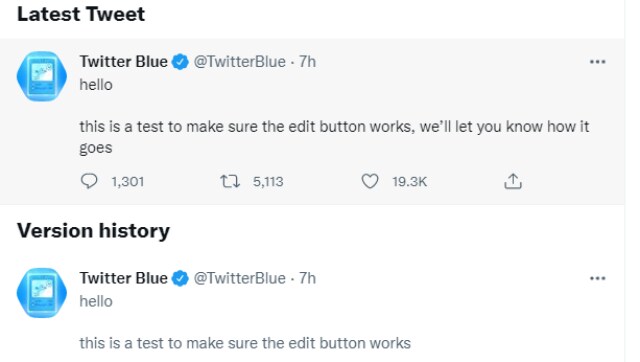Click Twitter Blue avatar in latest tweet
640x362 pixels.
(42, 76)
